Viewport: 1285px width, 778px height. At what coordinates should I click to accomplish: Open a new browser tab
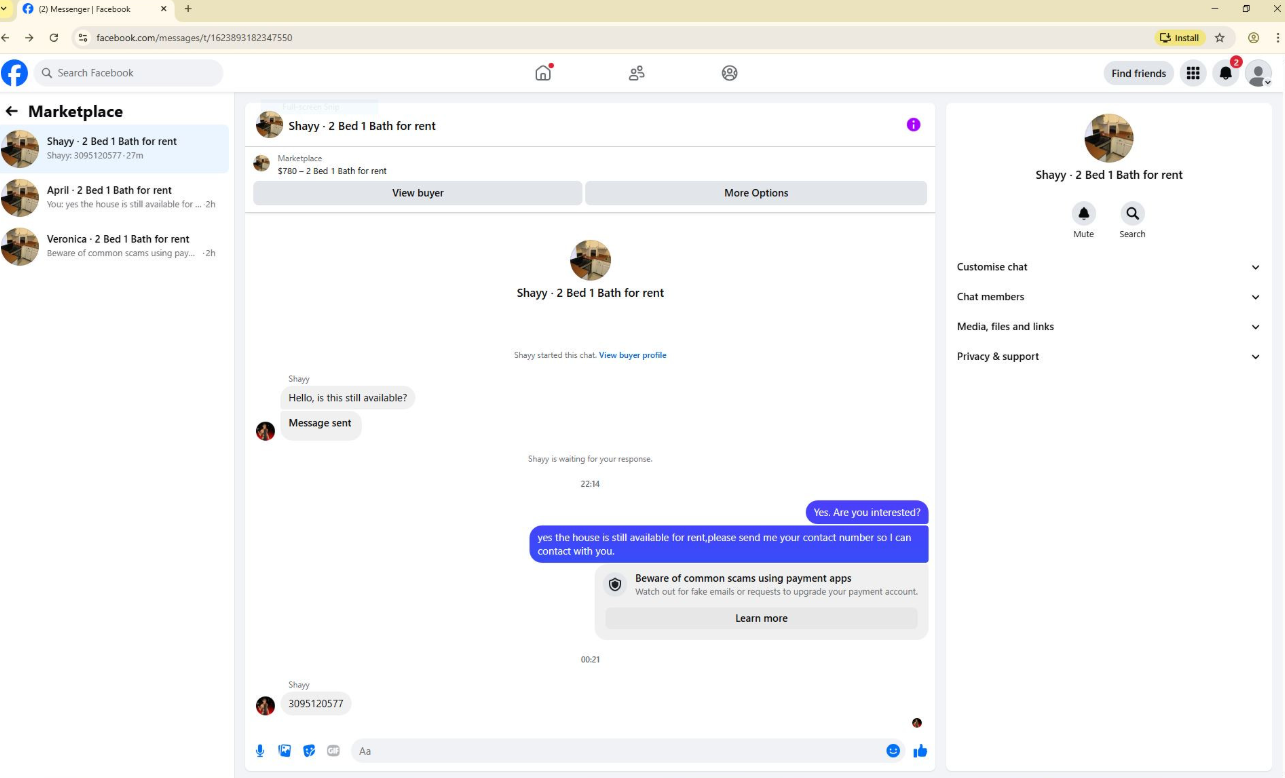[x=188, y=9]
